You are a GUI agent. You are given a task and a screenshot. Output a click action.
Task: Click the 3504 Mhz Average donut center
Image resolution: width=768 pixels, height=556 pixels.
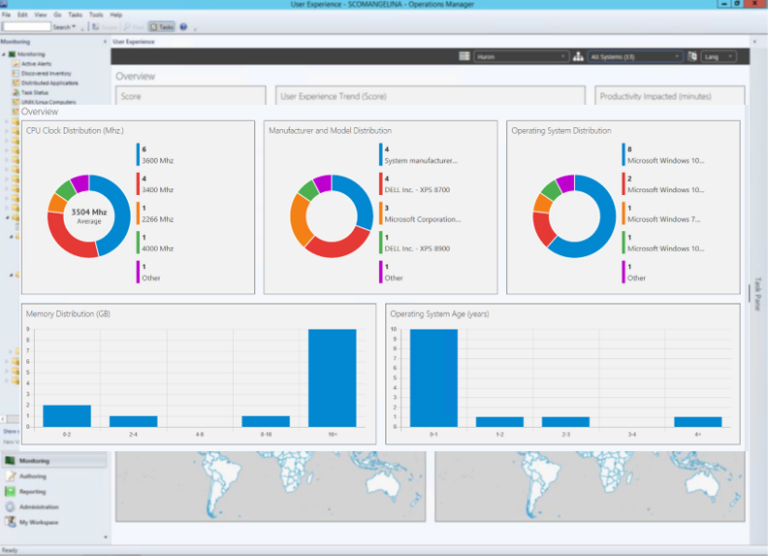[89, 216]
